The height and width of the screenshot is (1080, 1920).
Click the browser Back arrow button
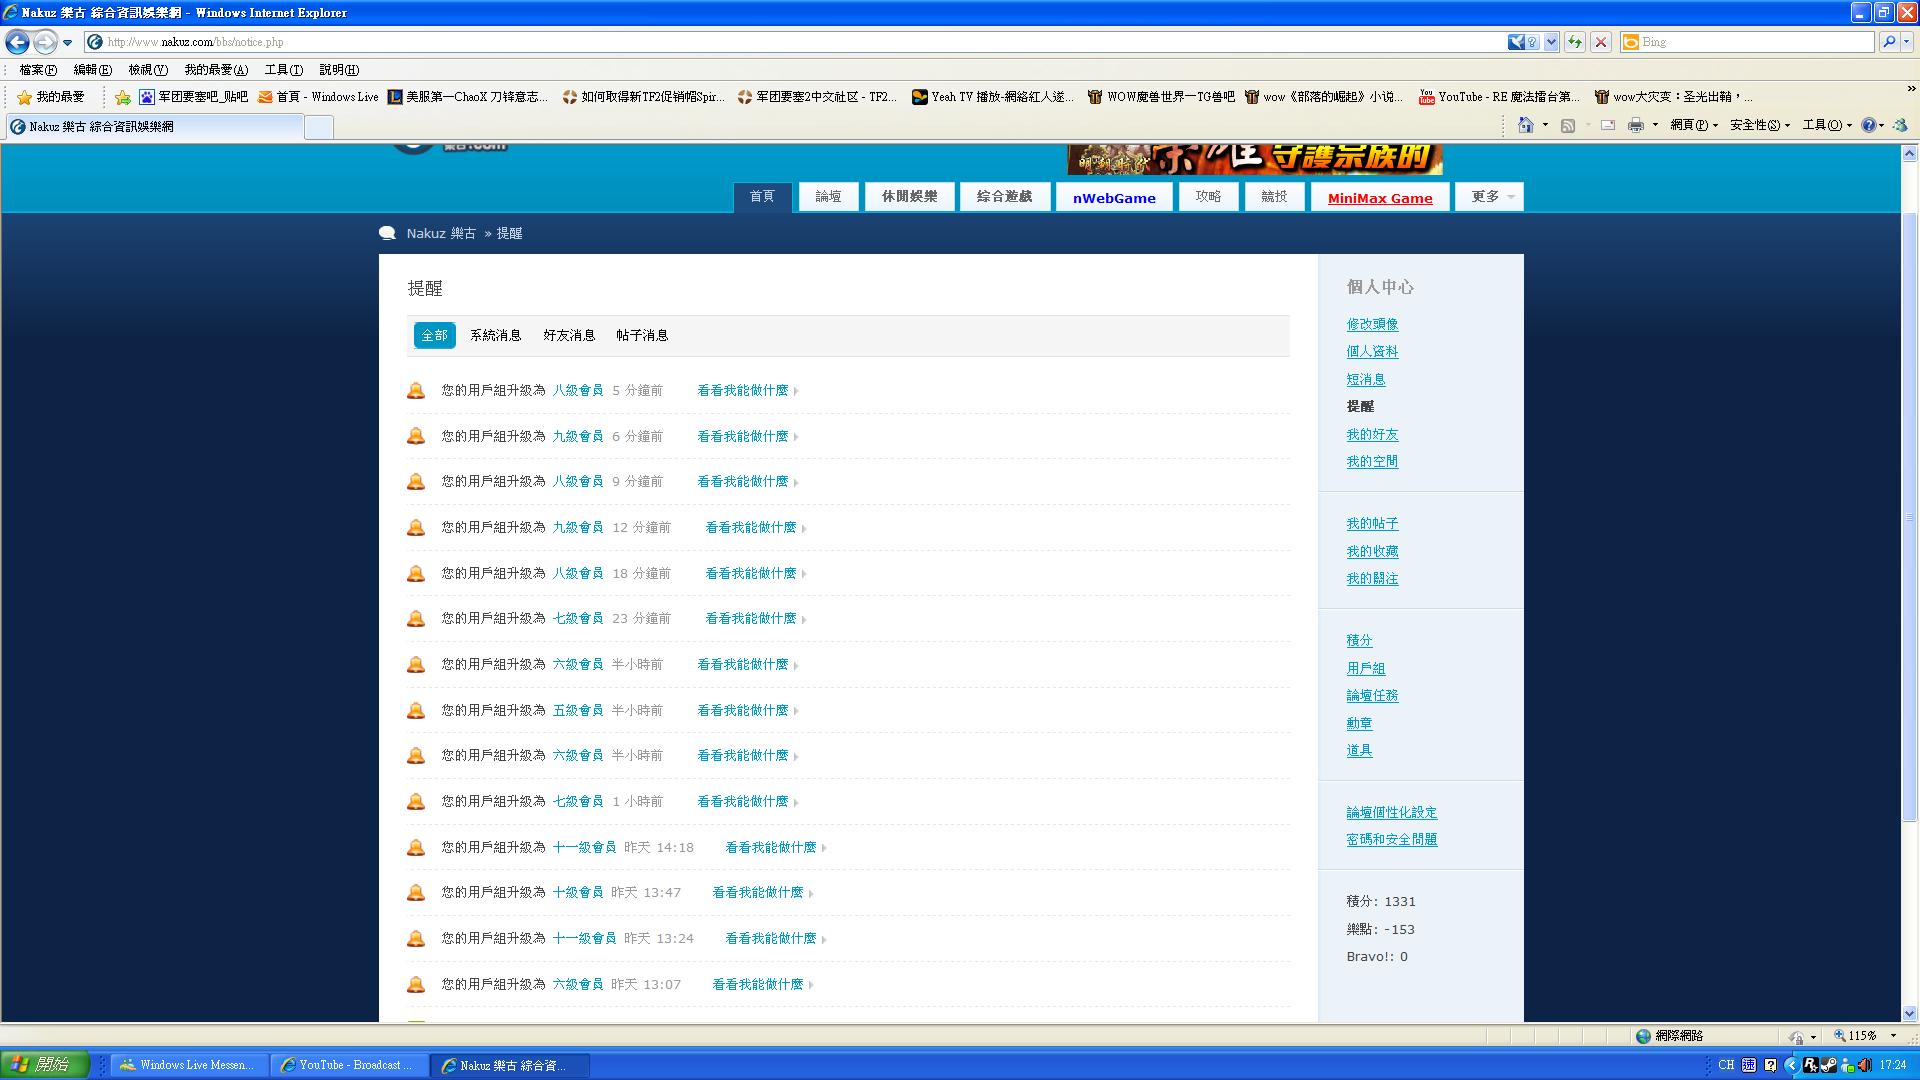coord(17,42)
